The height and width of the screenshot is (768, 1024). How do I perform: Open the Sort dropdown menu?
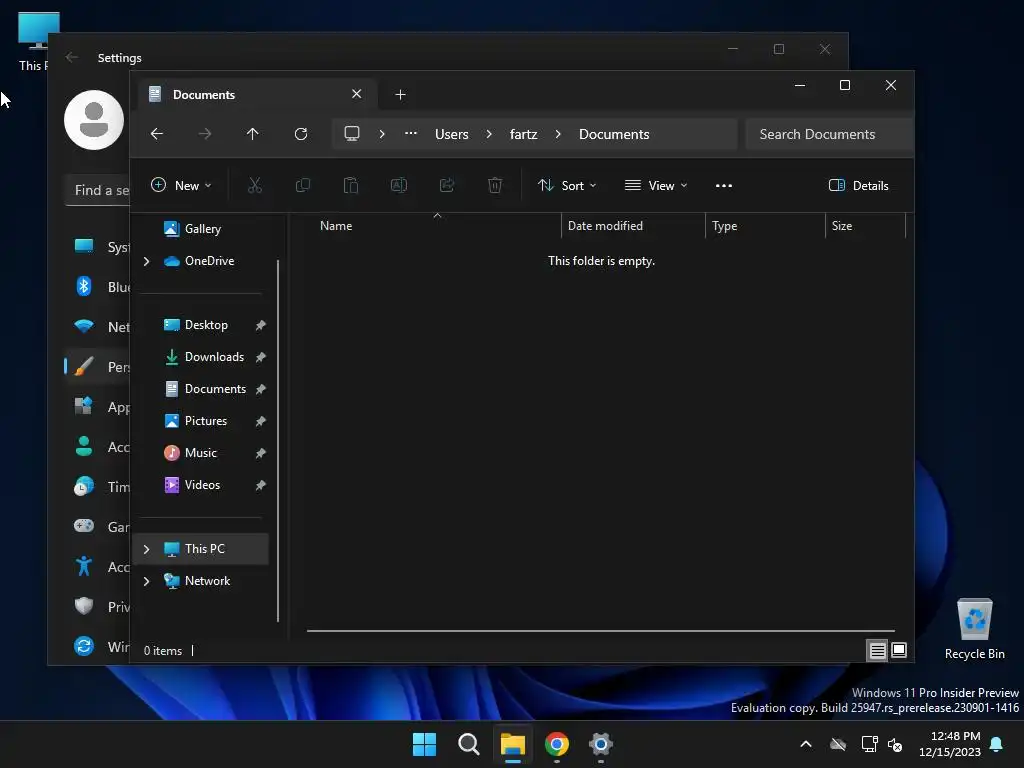pyautogui.click(x=567, y=185)
